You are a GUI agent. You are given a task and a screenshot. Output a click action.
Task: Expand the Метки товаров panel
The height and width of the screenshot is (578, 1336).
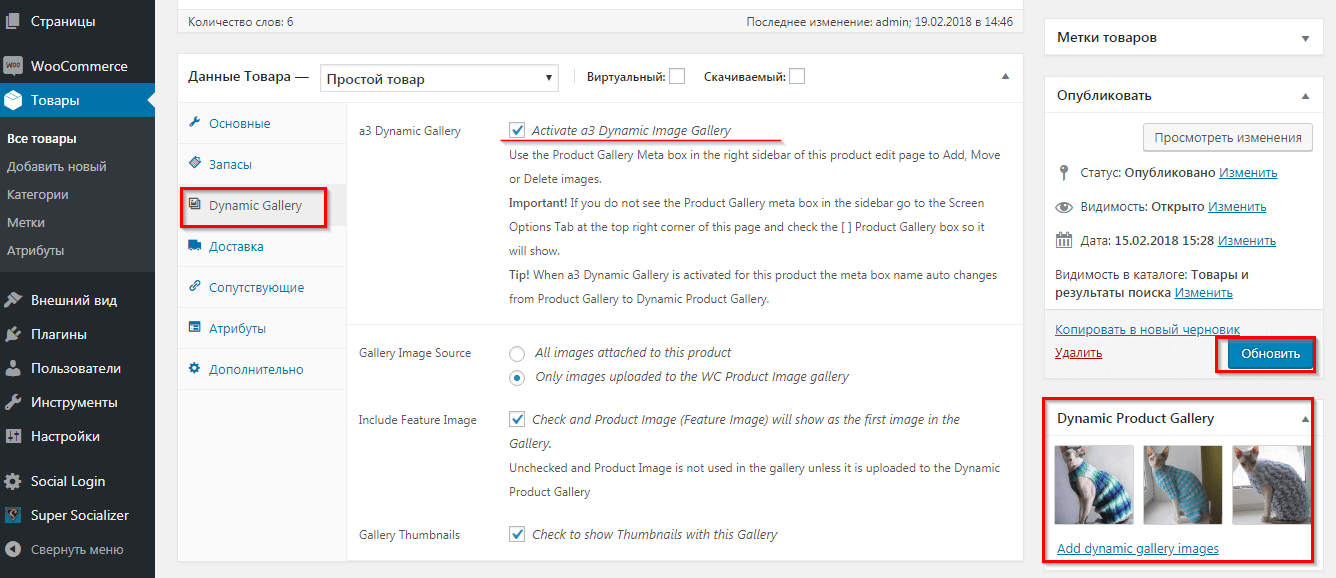click(x=1305, y=38)
